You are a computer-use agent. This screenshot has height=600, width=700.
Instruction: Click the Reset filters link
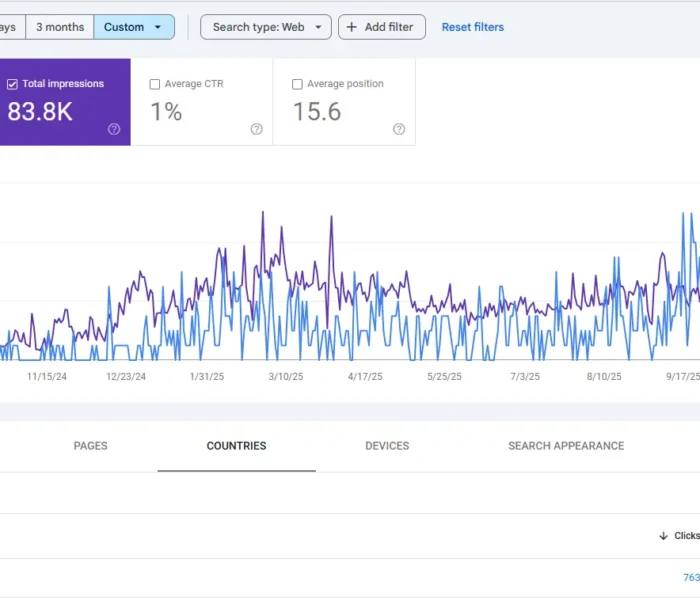tap(473, 27)
